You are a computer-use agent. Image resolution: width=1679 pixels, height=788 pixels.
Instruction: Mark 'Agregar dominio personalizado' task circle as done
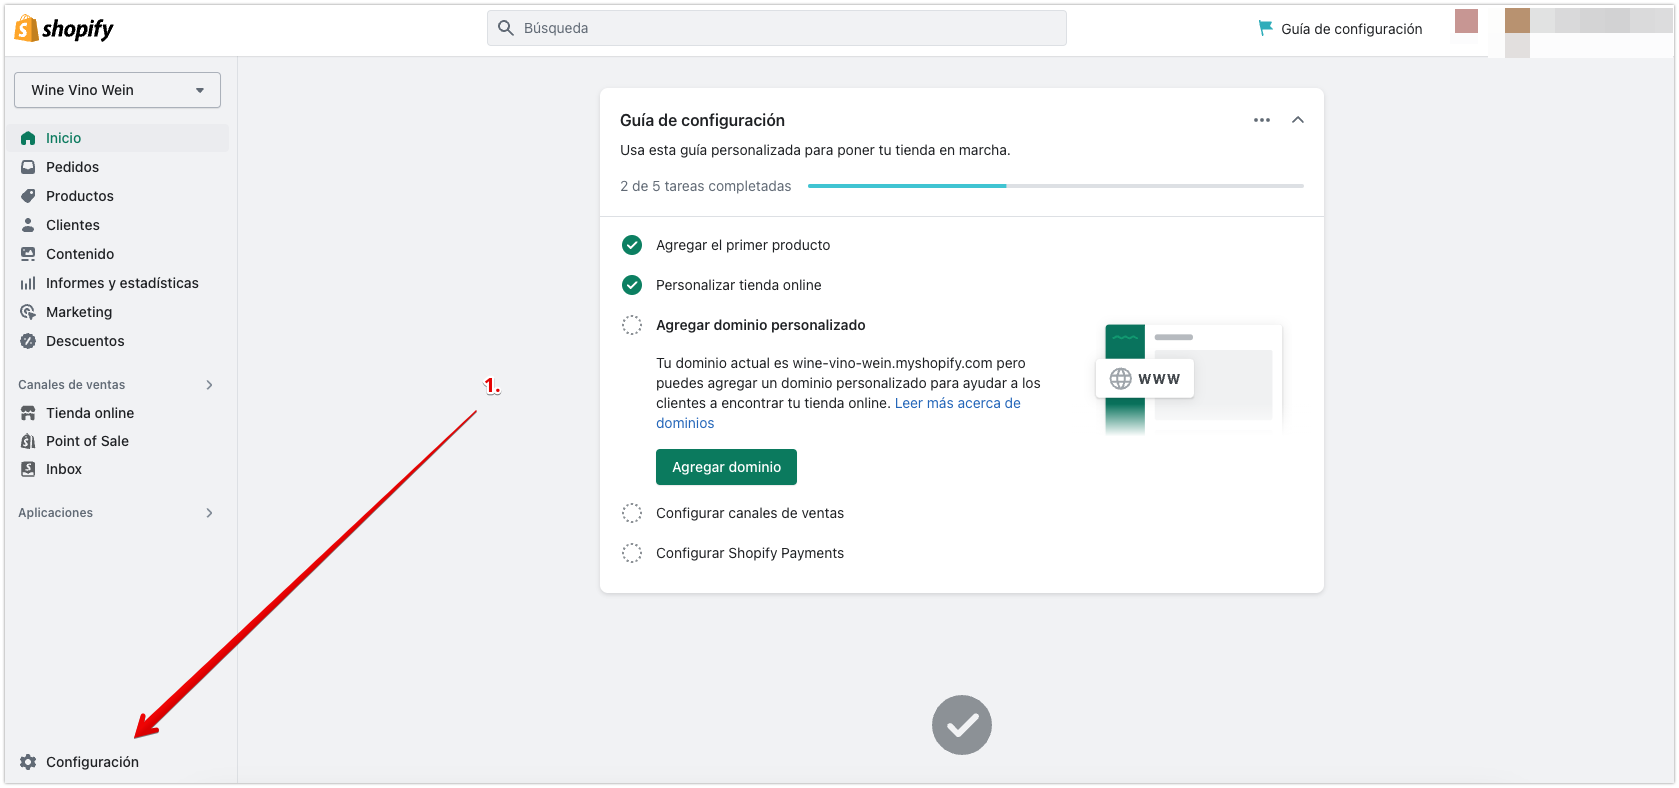[632, 325]
